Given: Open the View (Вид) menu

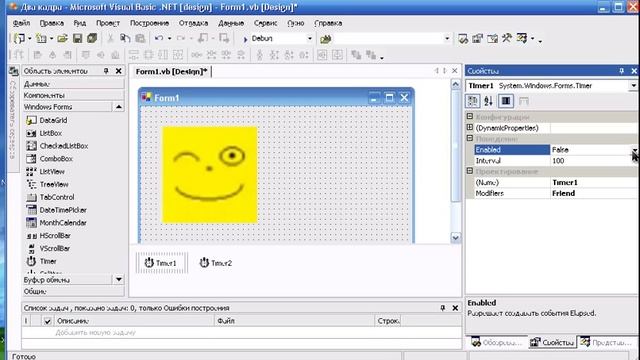Looking at the screenshot, I should tap(80, 23).
